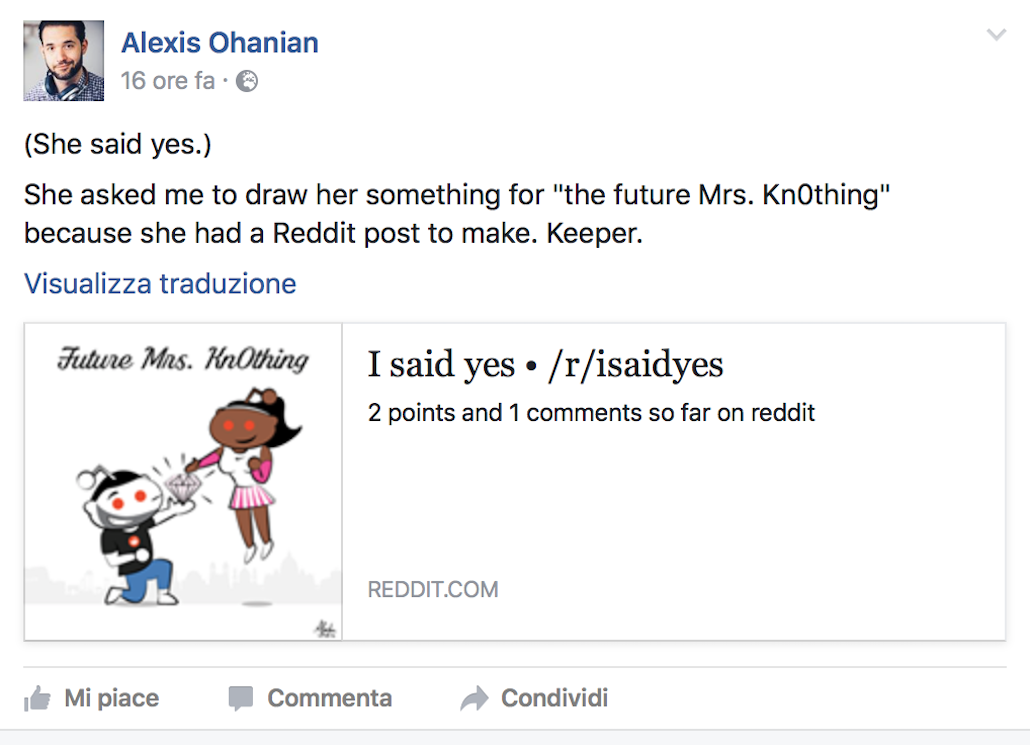Viewport: 1030px width, 745px height.
Task: Click the arrow Condividi share icon
Action: pyautogui.click(x=474, y=698)
